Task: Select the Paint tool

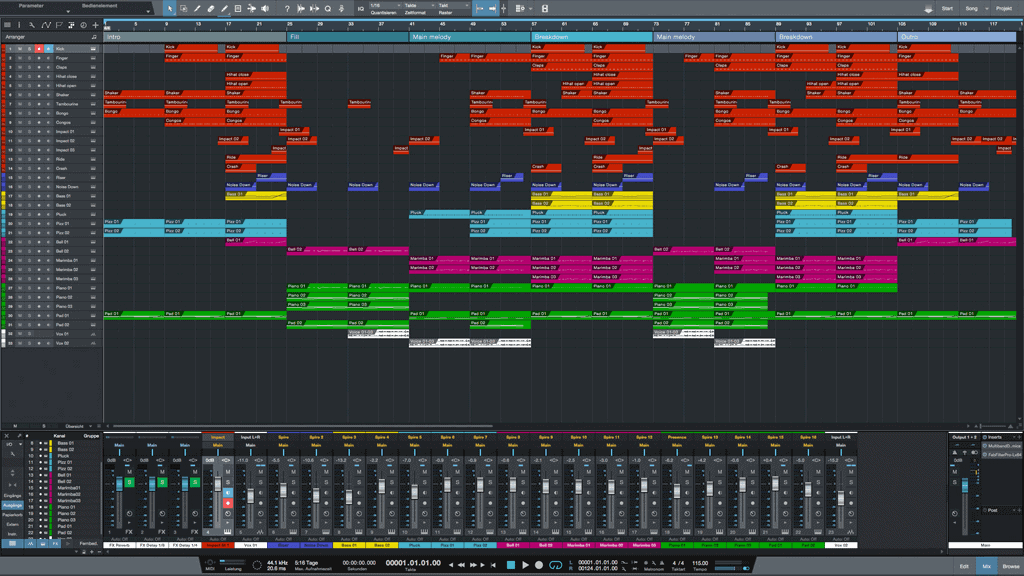Action: pyautogui.click(x=224, y=7)
